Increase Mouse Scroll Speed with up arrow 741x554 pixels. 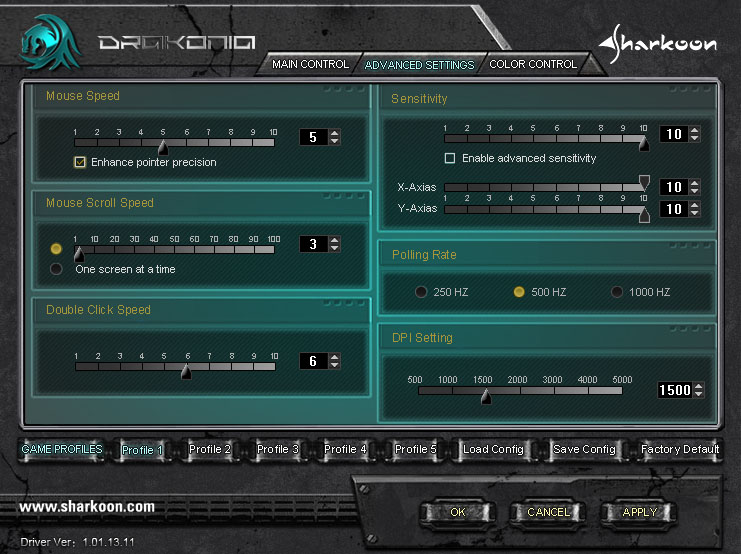(x=335, y=240)
